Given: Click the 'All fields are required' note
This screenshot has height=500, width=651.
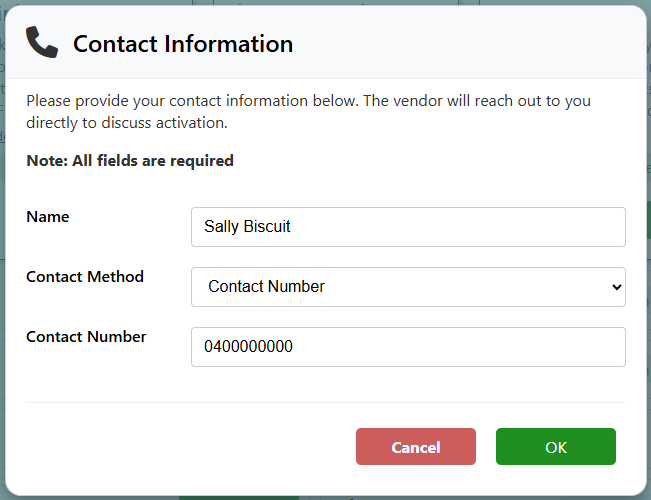Looking at the screenshot, I should tap(130, 161).
